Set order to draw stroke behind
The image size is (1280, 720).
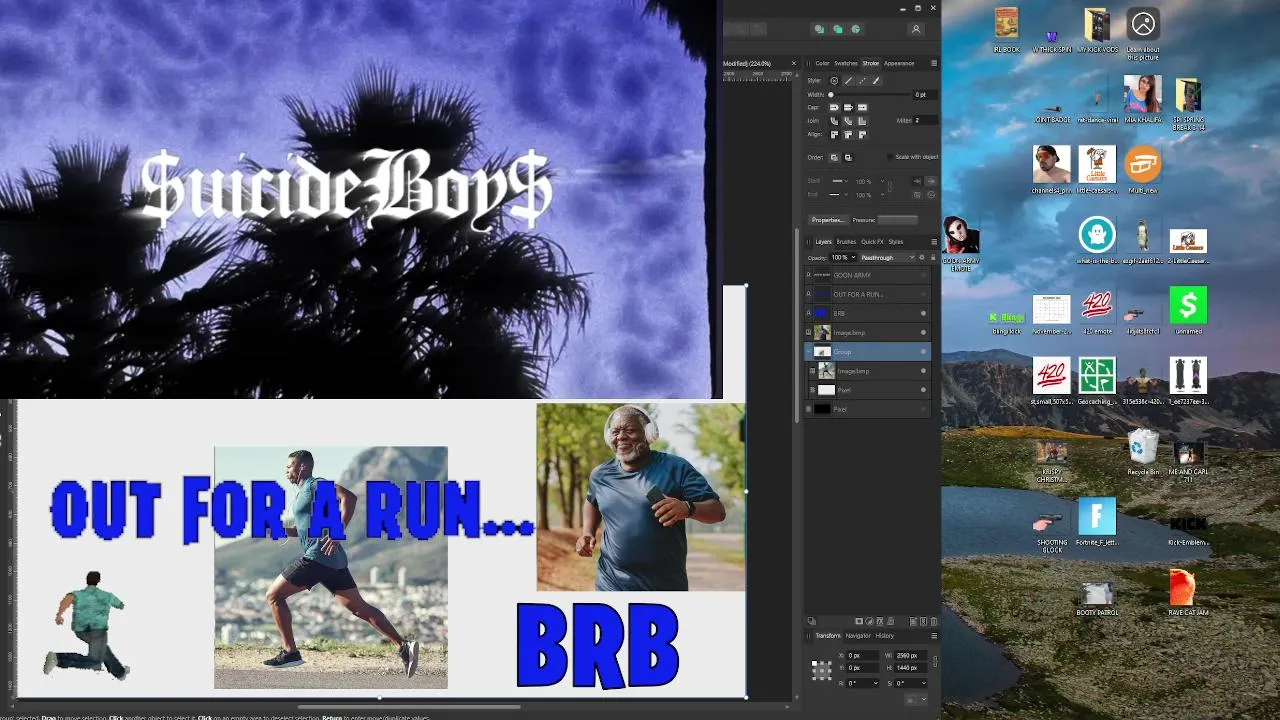click(834, 157)
